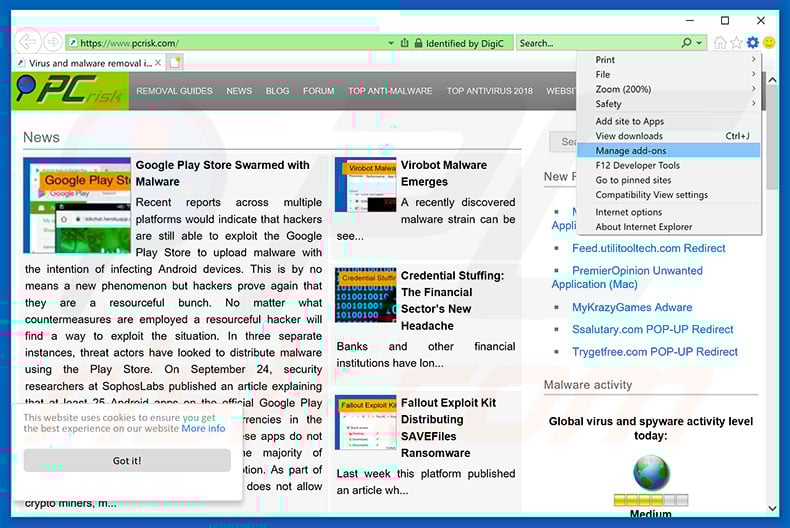Click the News section heading
The height and width of the screenshot is (528, 790).
pos(41,137)
